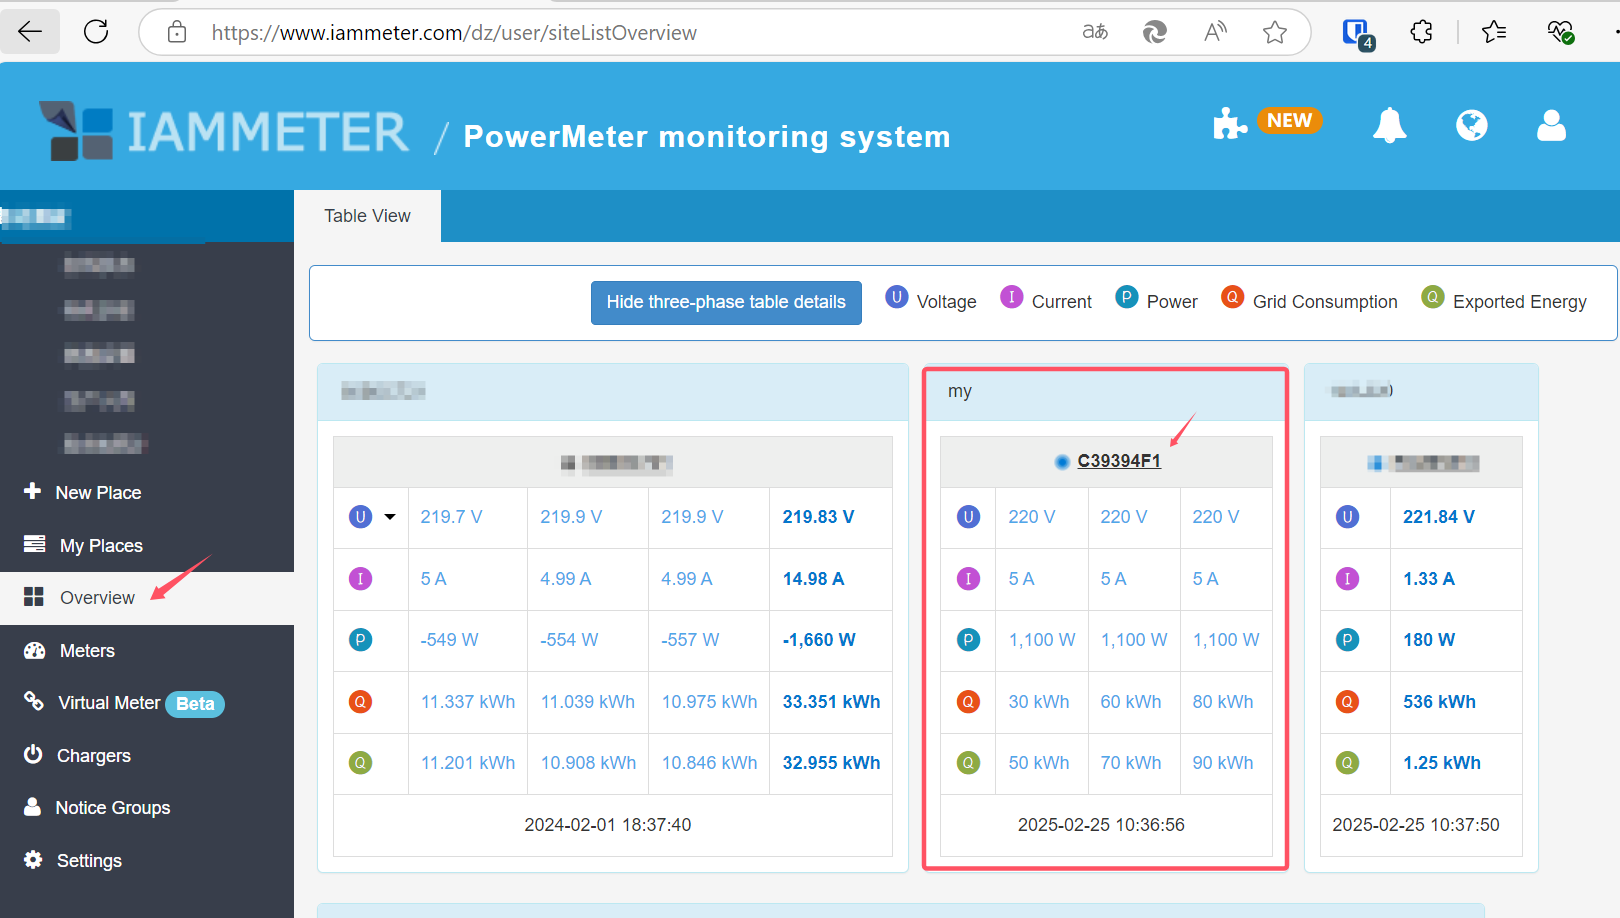Click timestamp 2025-02-25 10:36:56
The image size is (1620, 918).
[x=1101, y=825]
